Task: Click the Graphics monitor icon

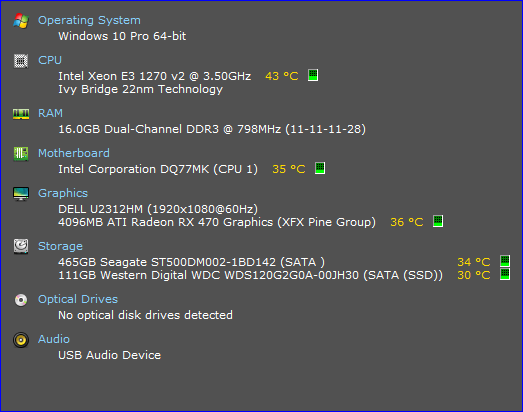Action: coord(21,194)
